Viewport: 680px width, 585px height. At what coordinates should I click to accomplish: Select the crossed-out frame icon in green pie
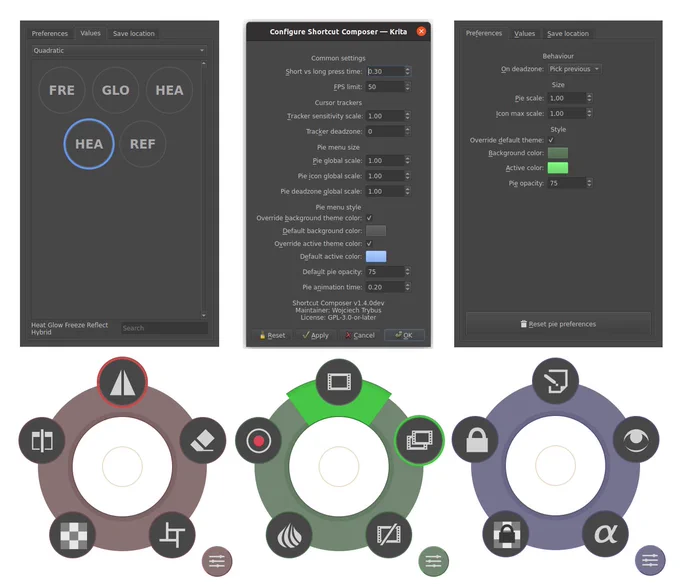click(x=389, y=535)
